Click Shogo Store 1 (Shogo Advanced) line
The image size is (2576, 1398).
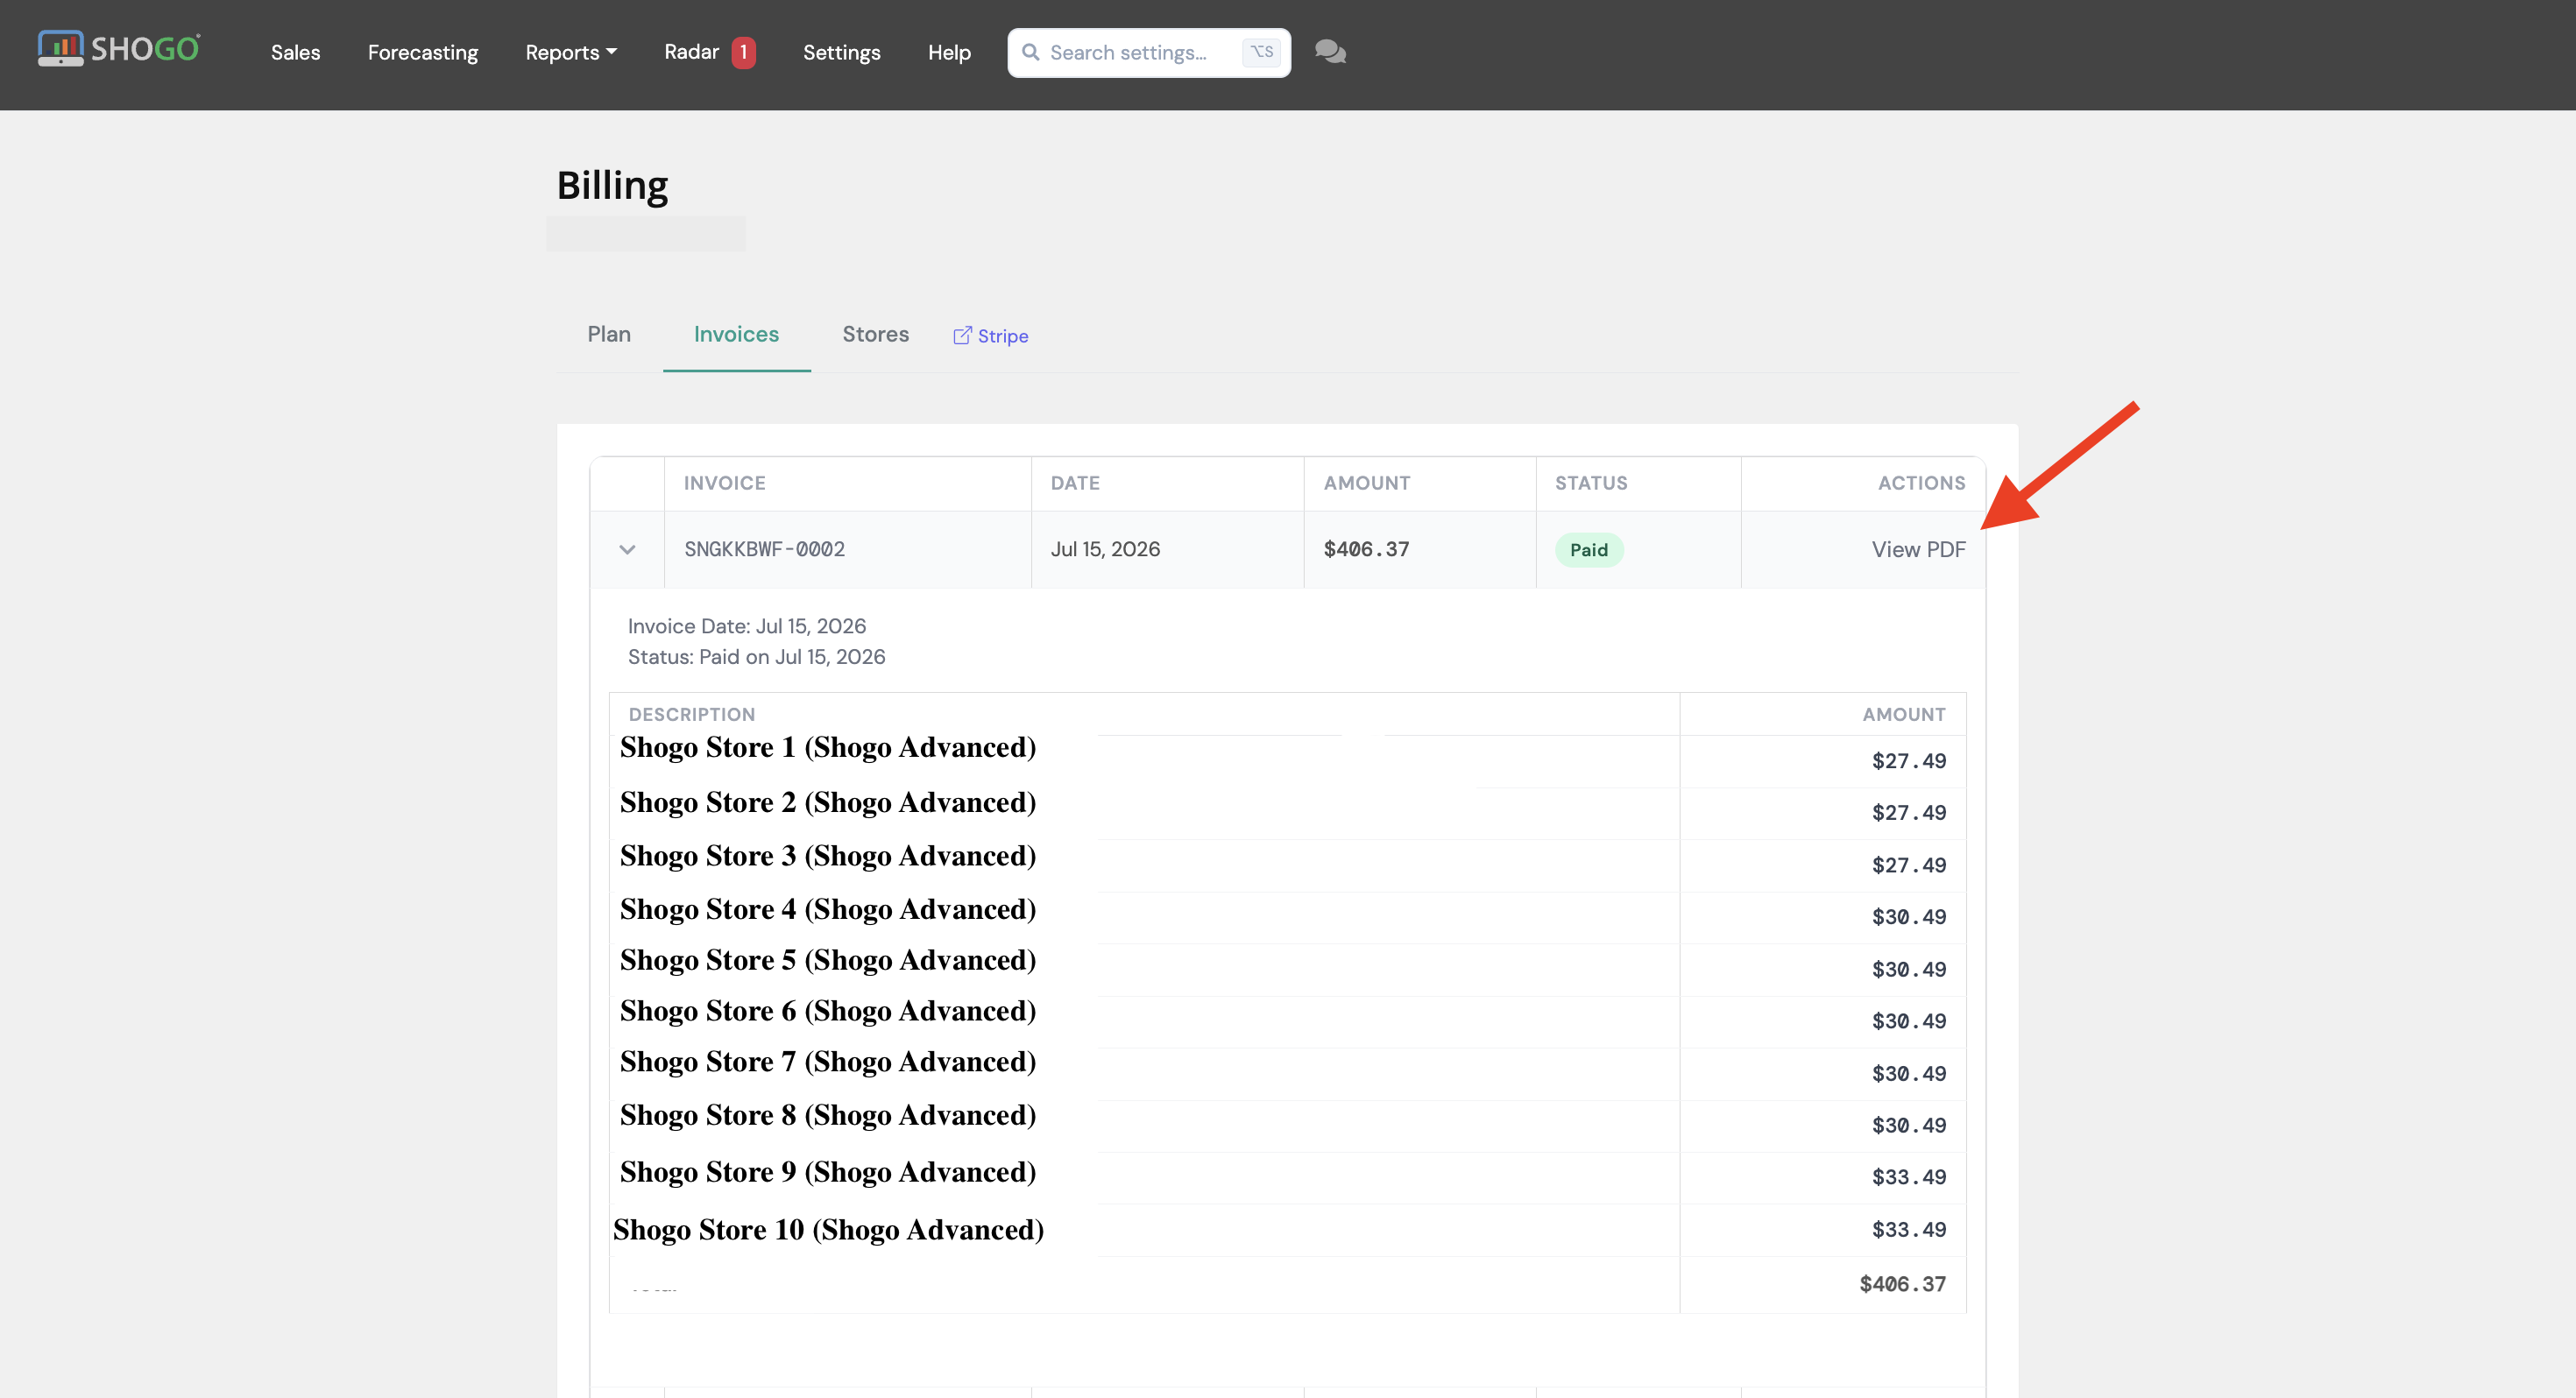click(828, 748)
